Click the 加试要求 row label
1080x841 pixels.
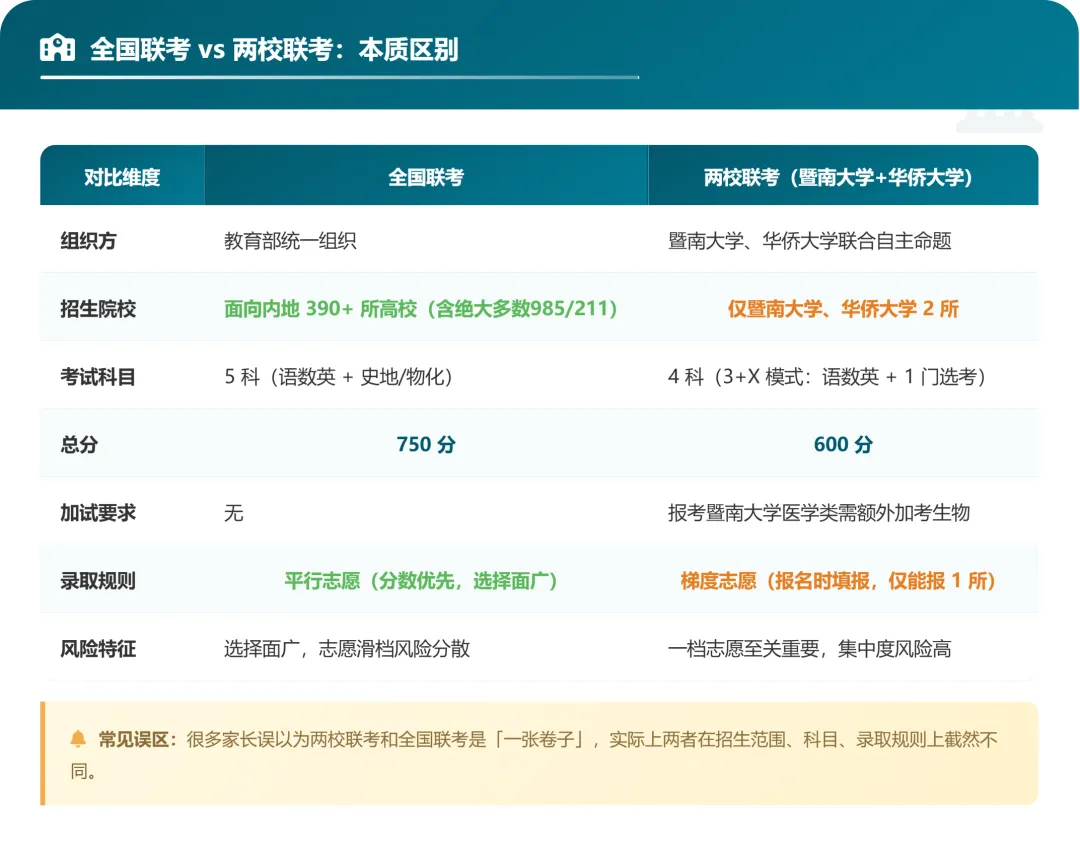pyautogui.click(x=98, y=512)
